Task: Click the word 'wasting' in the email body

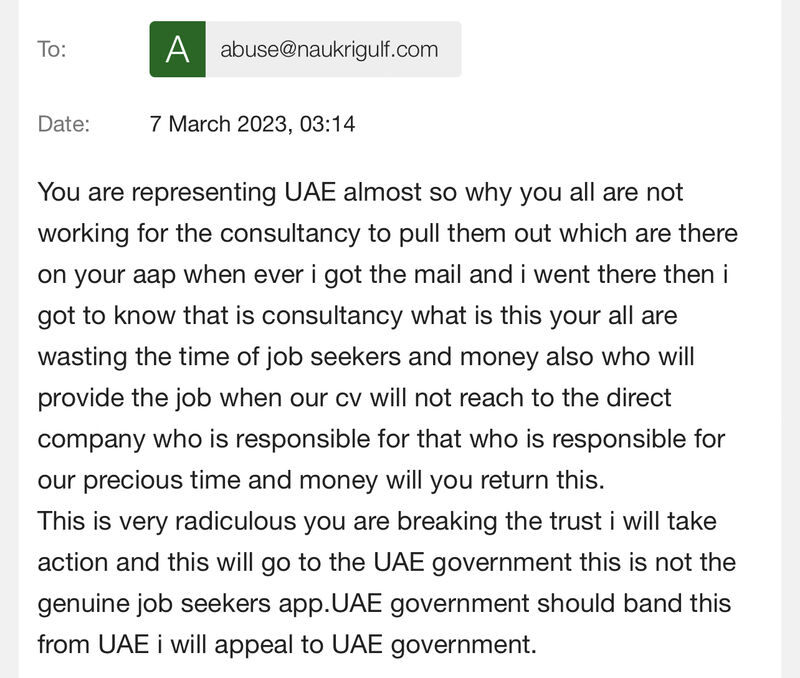Action: (82, 358)
